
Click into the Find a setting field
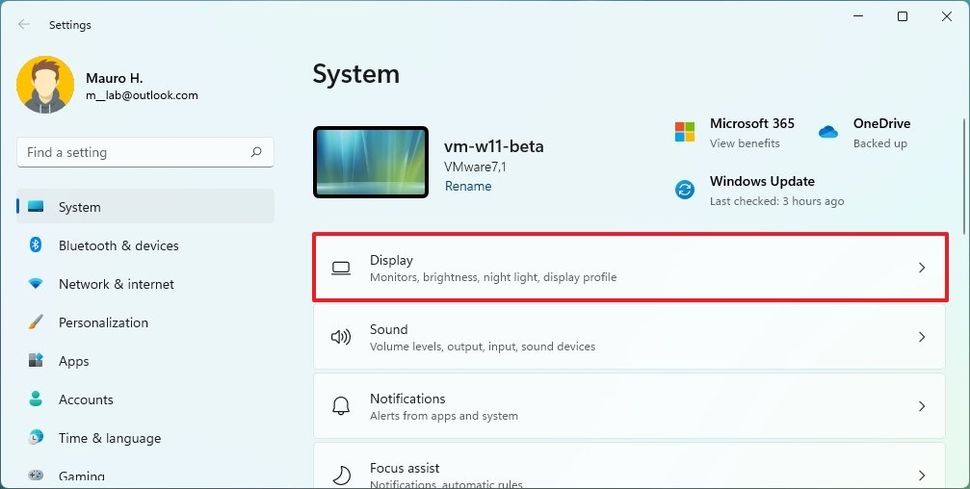click(x=145, y=152)
